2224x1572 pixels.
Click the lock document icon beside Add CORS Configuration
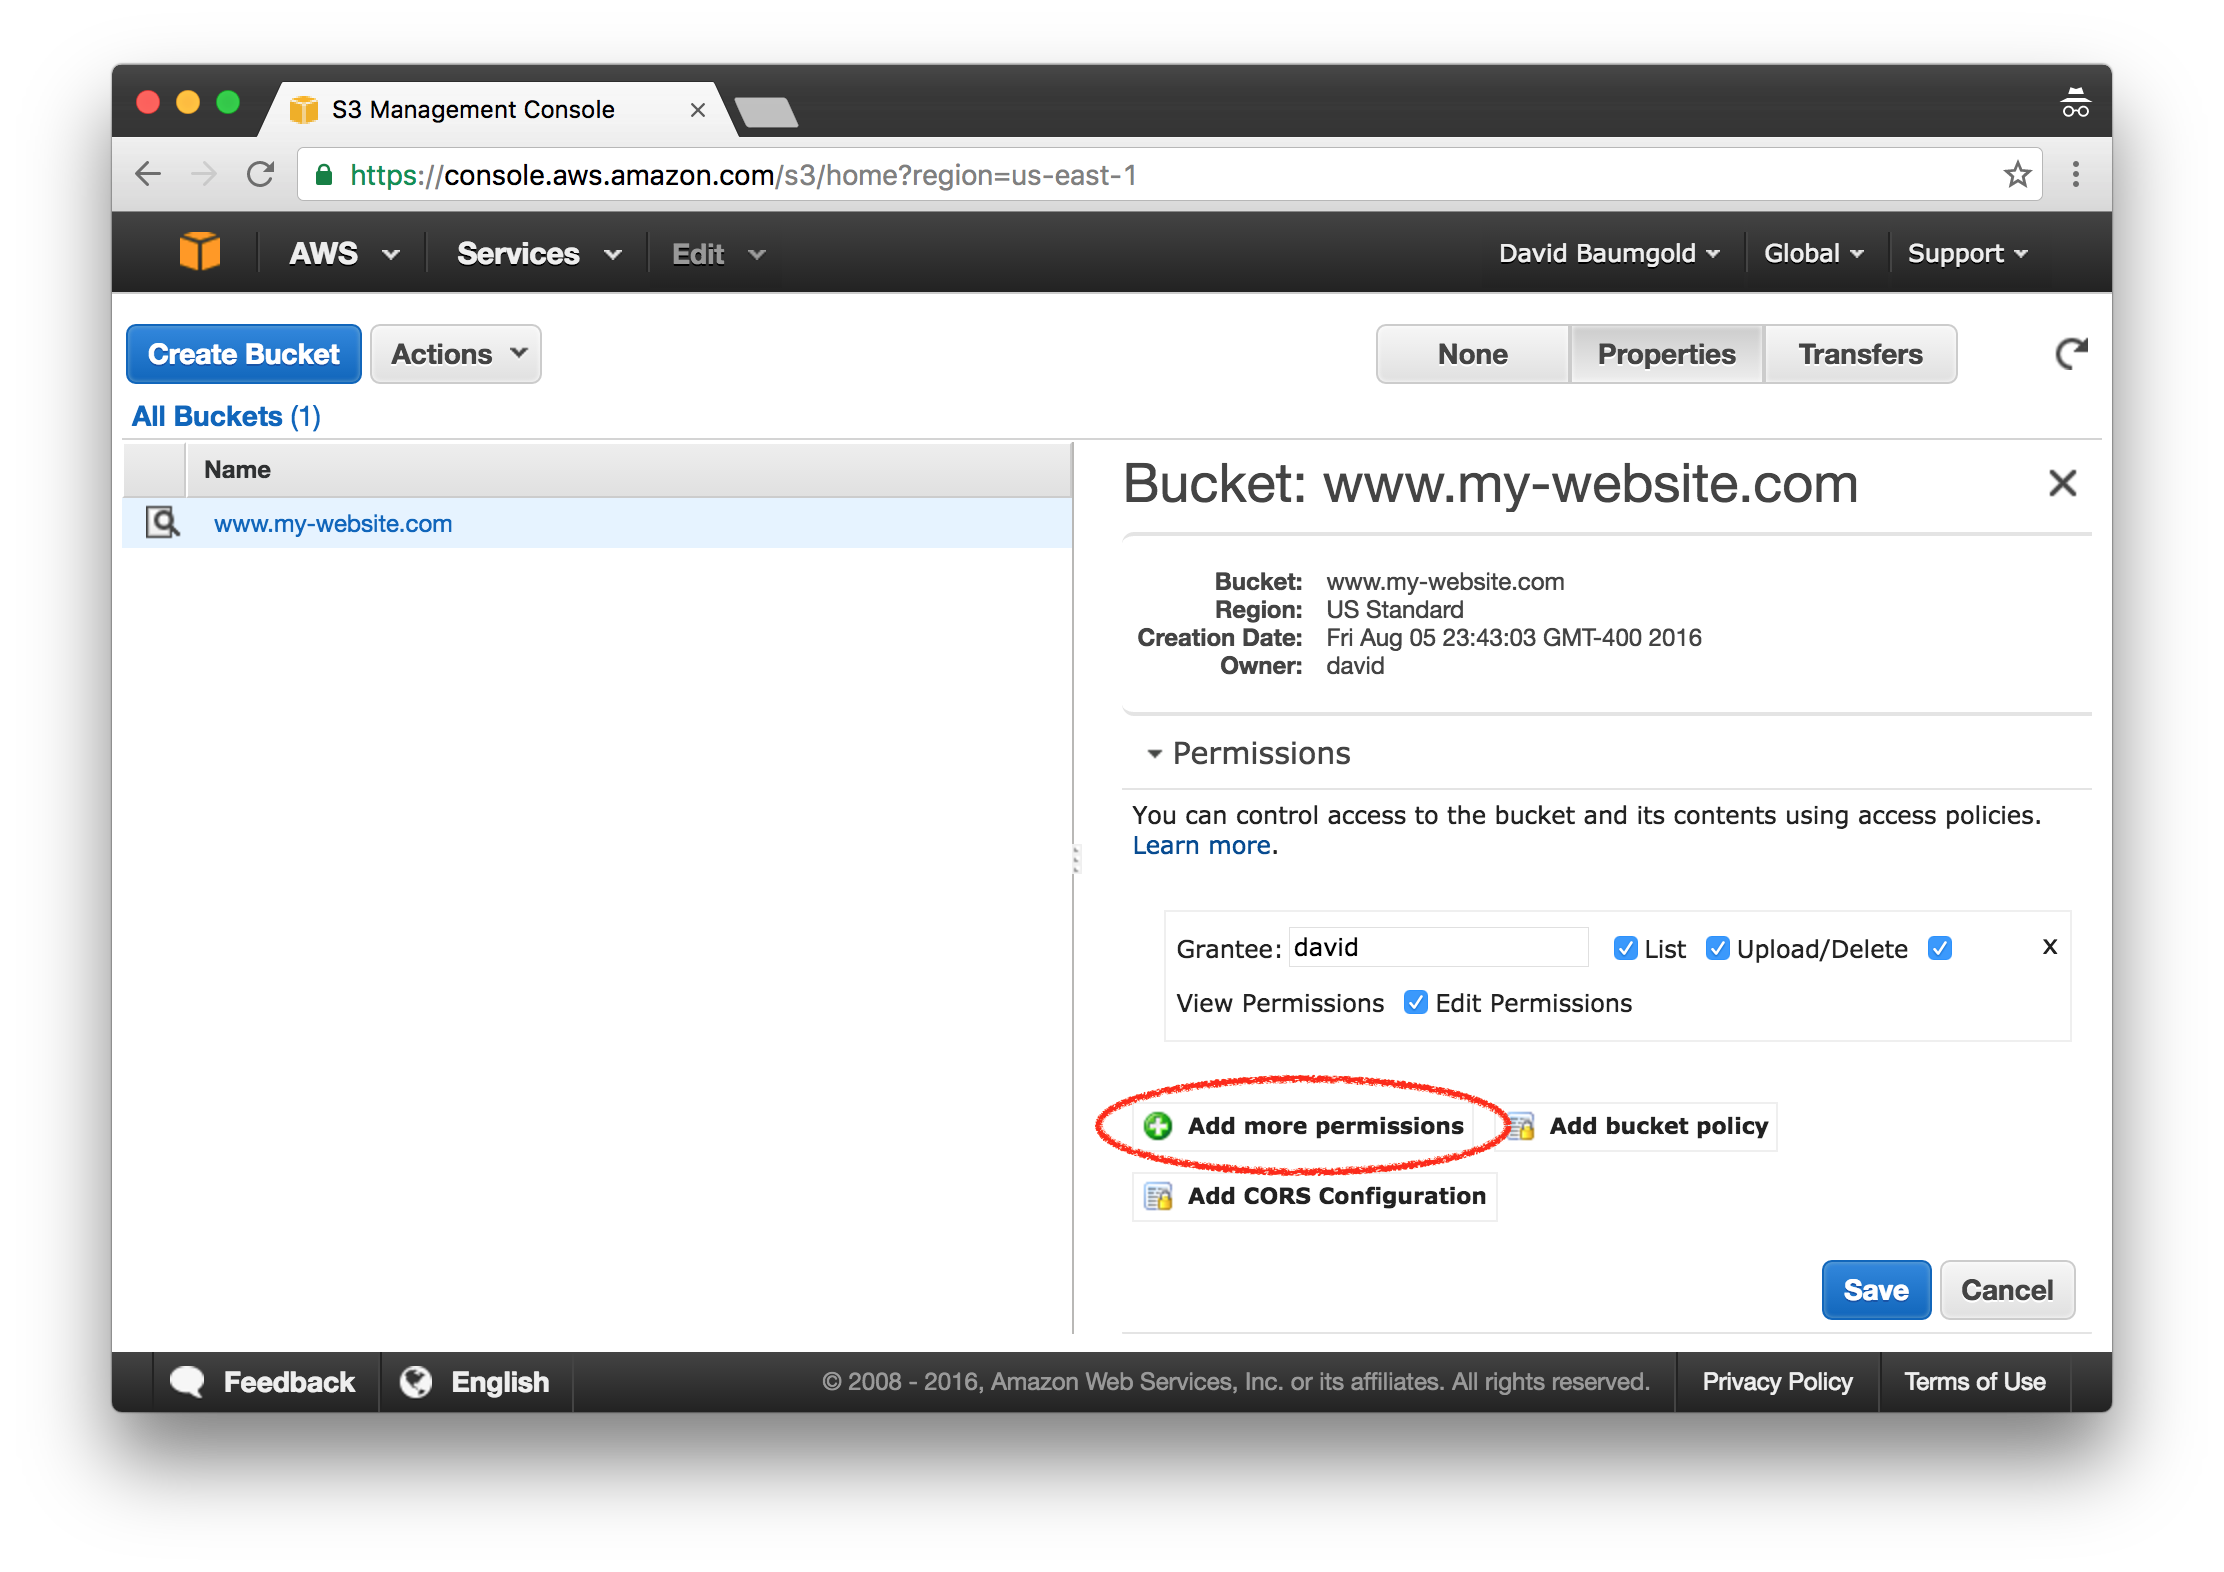[1159, 1196]
